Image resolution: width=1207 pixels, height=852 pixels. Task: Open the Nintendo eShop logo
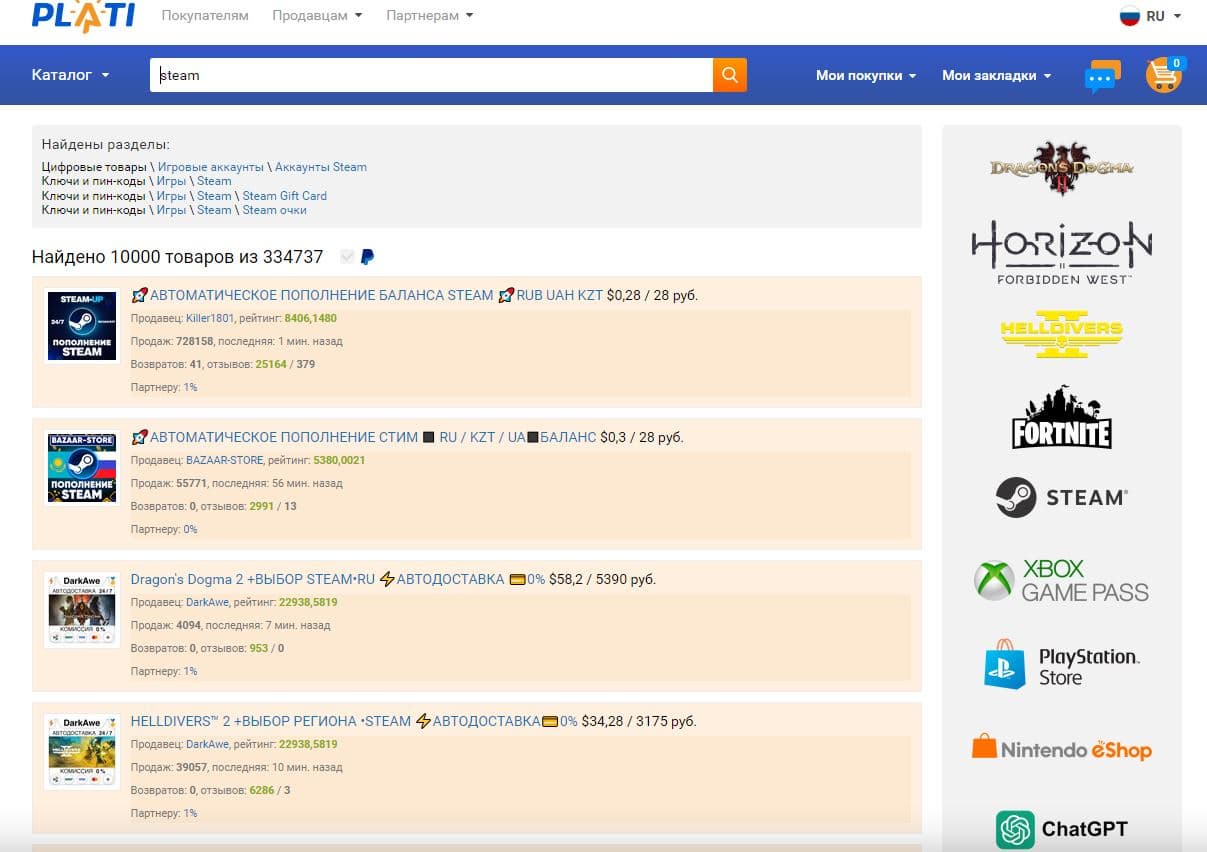tap(1062, 749)
